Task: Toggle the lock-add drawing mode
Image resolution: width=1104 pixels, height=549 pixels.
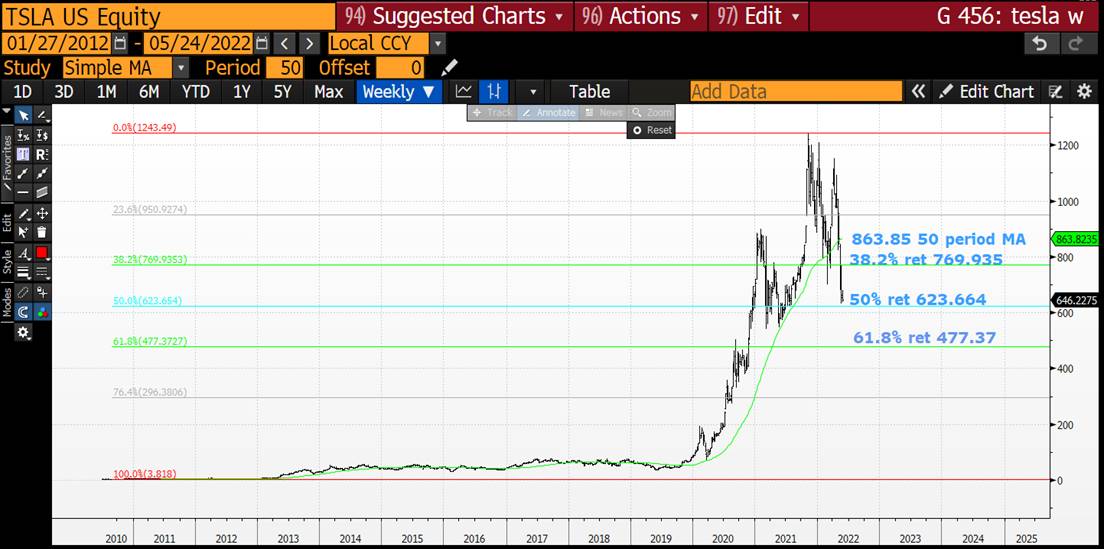Action: point(42,292)
